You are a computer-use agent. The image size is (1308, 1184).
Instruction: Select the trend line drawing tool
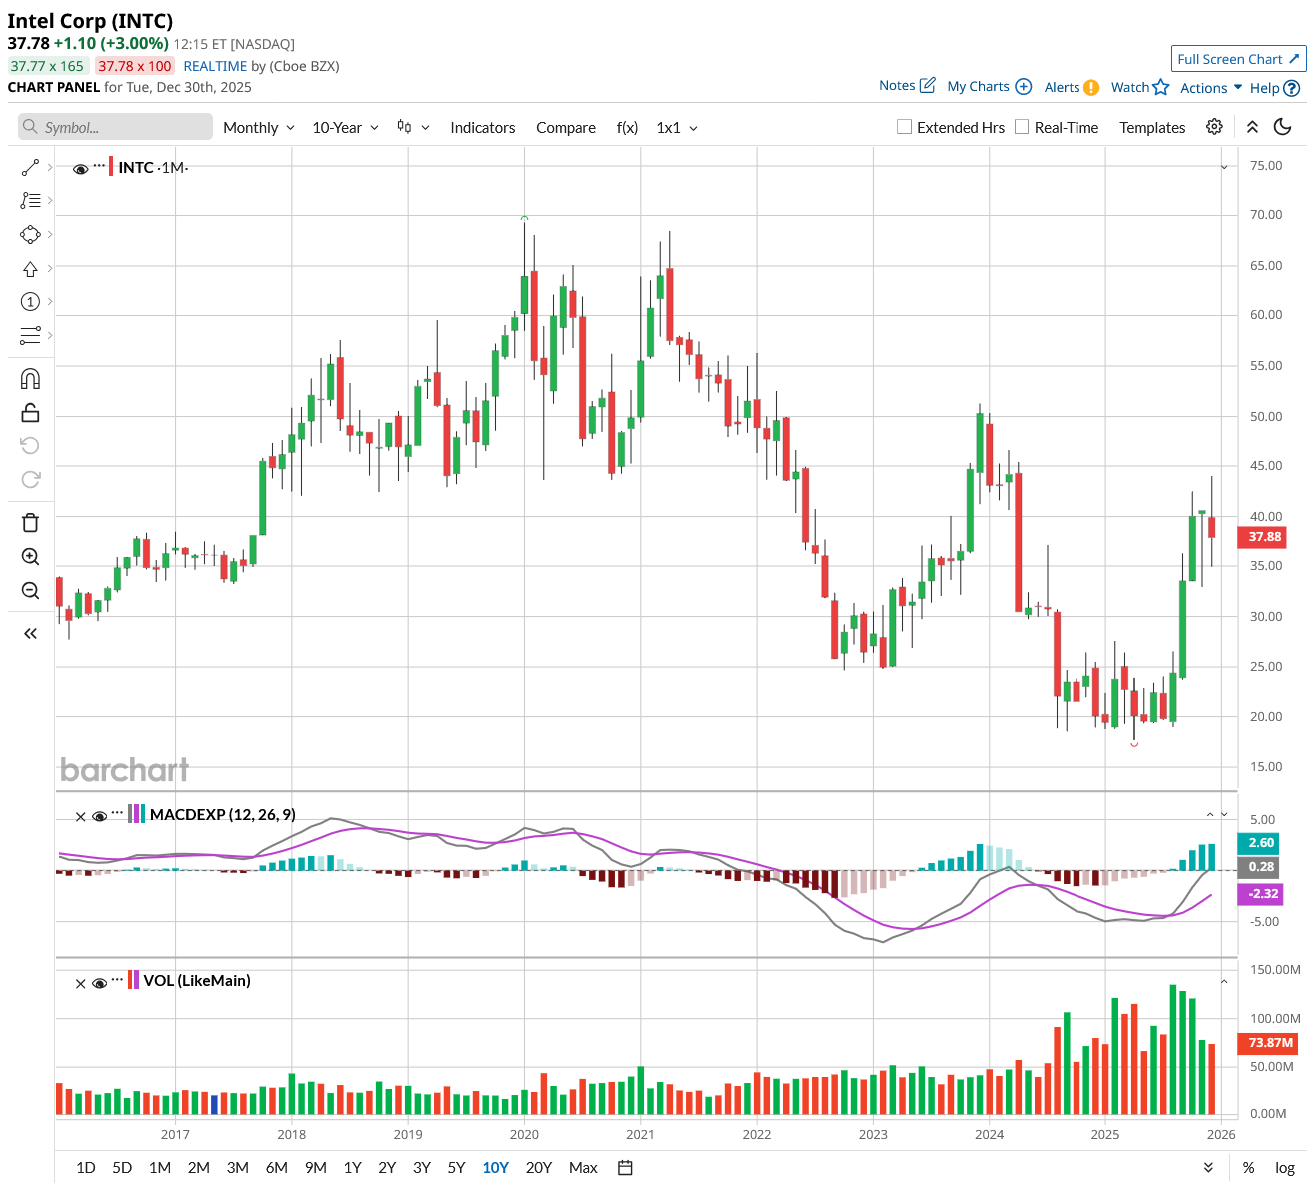[x=30, y=167]
